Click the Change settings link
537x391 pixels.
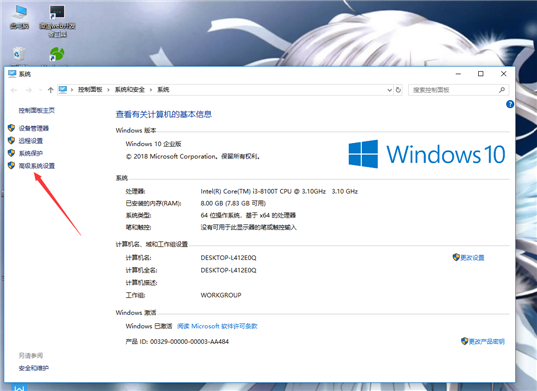pyautogui.click(x=472, y=258)
